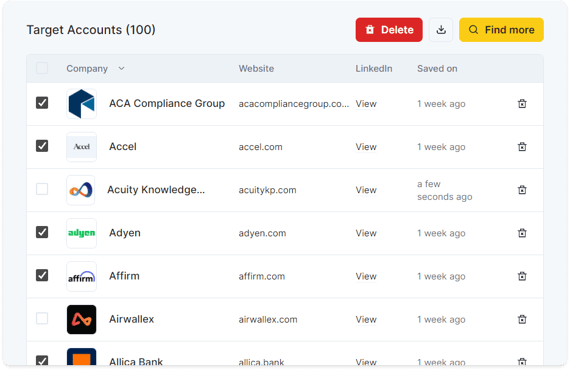Delete ACA Compliance Group via trash icon

(x=522, y=104)
